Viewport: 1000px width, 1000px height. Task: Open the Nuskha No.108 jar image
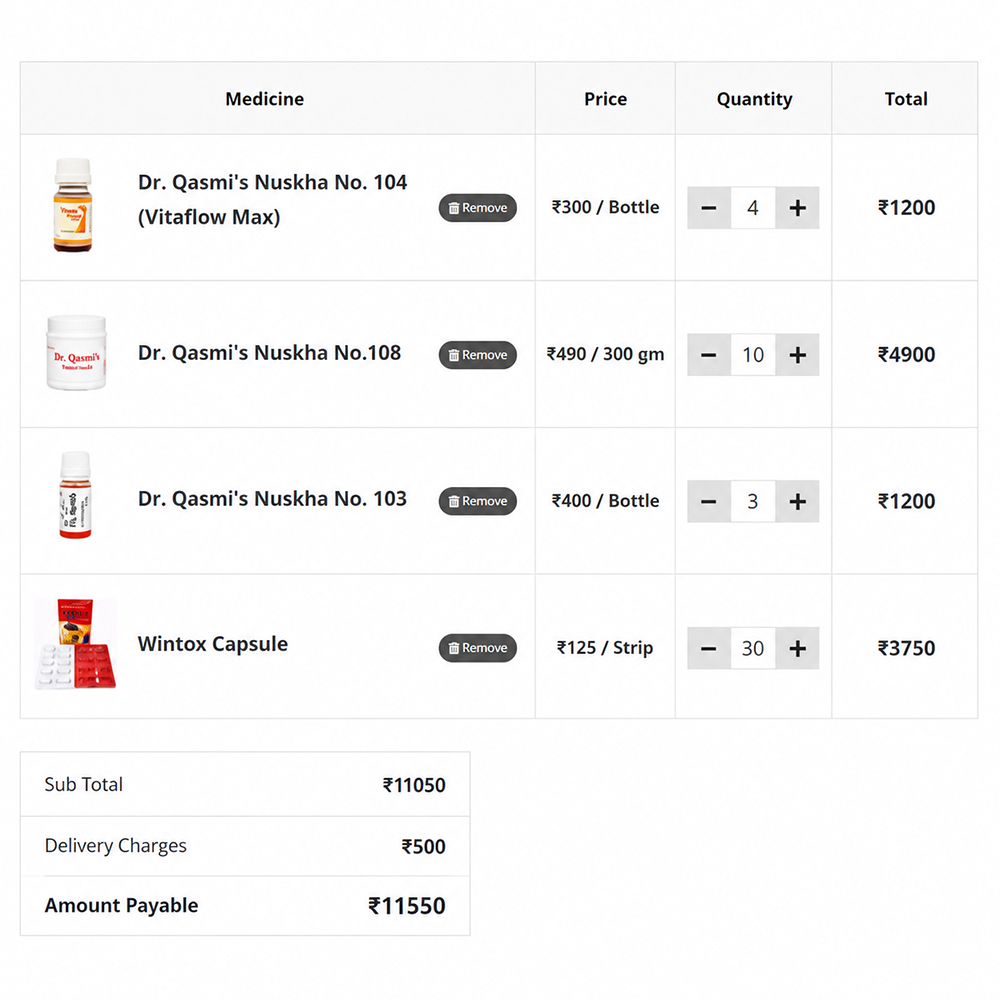77,352
